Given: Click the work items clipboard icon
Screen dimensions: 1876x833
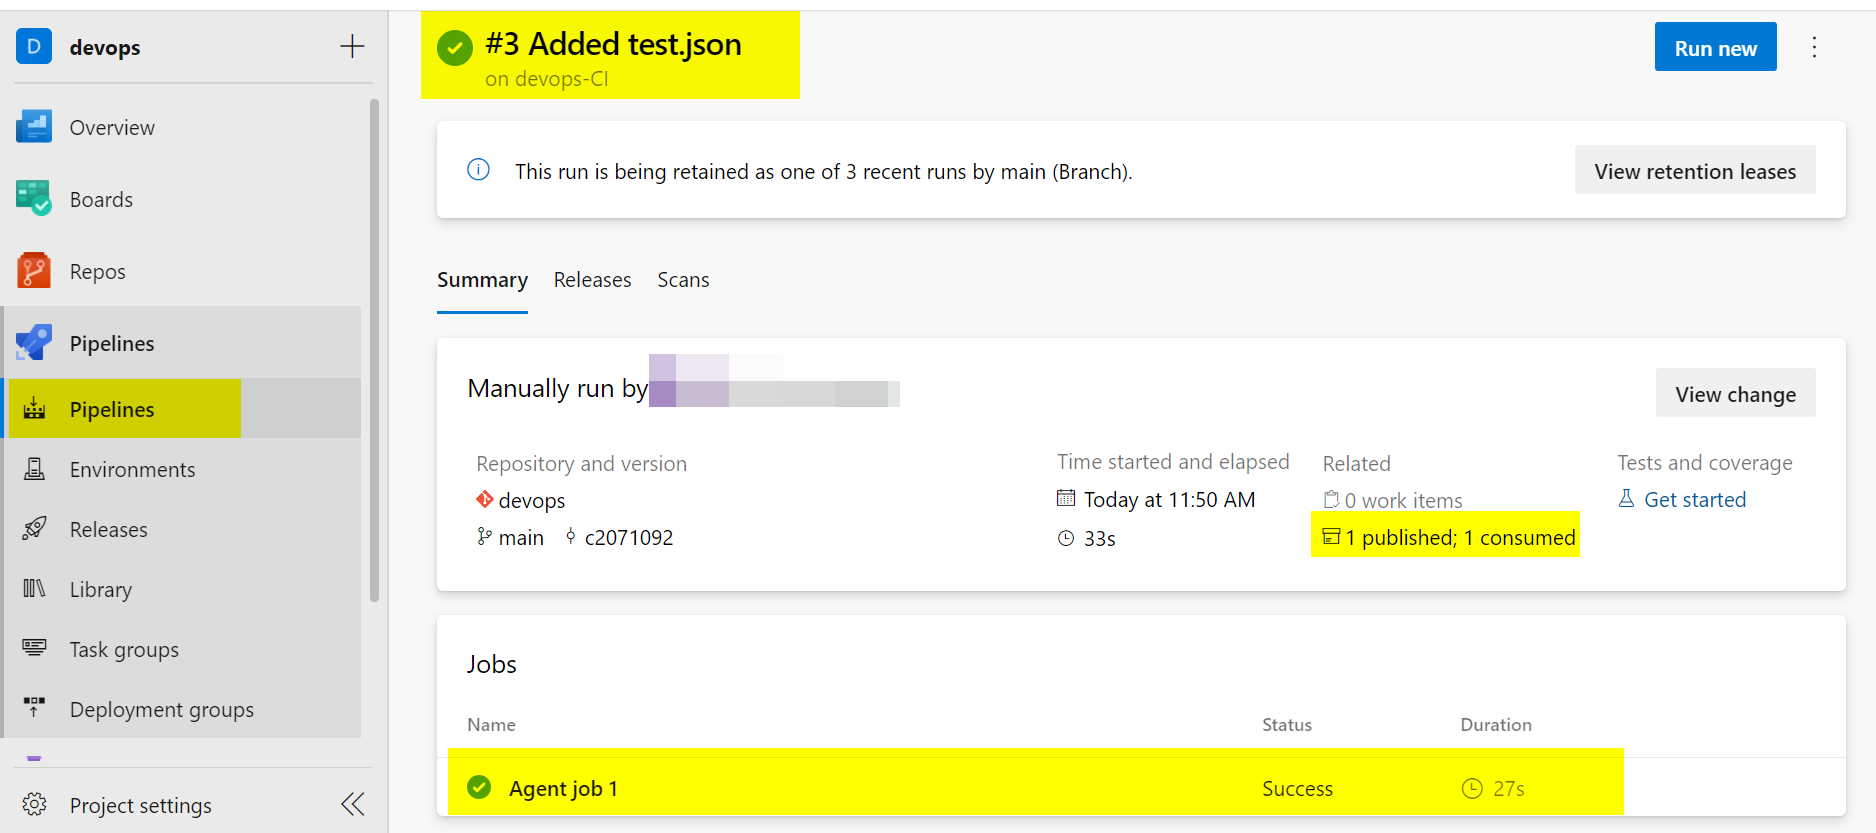Looking at the screenshot, I should tap(1332, 499).
